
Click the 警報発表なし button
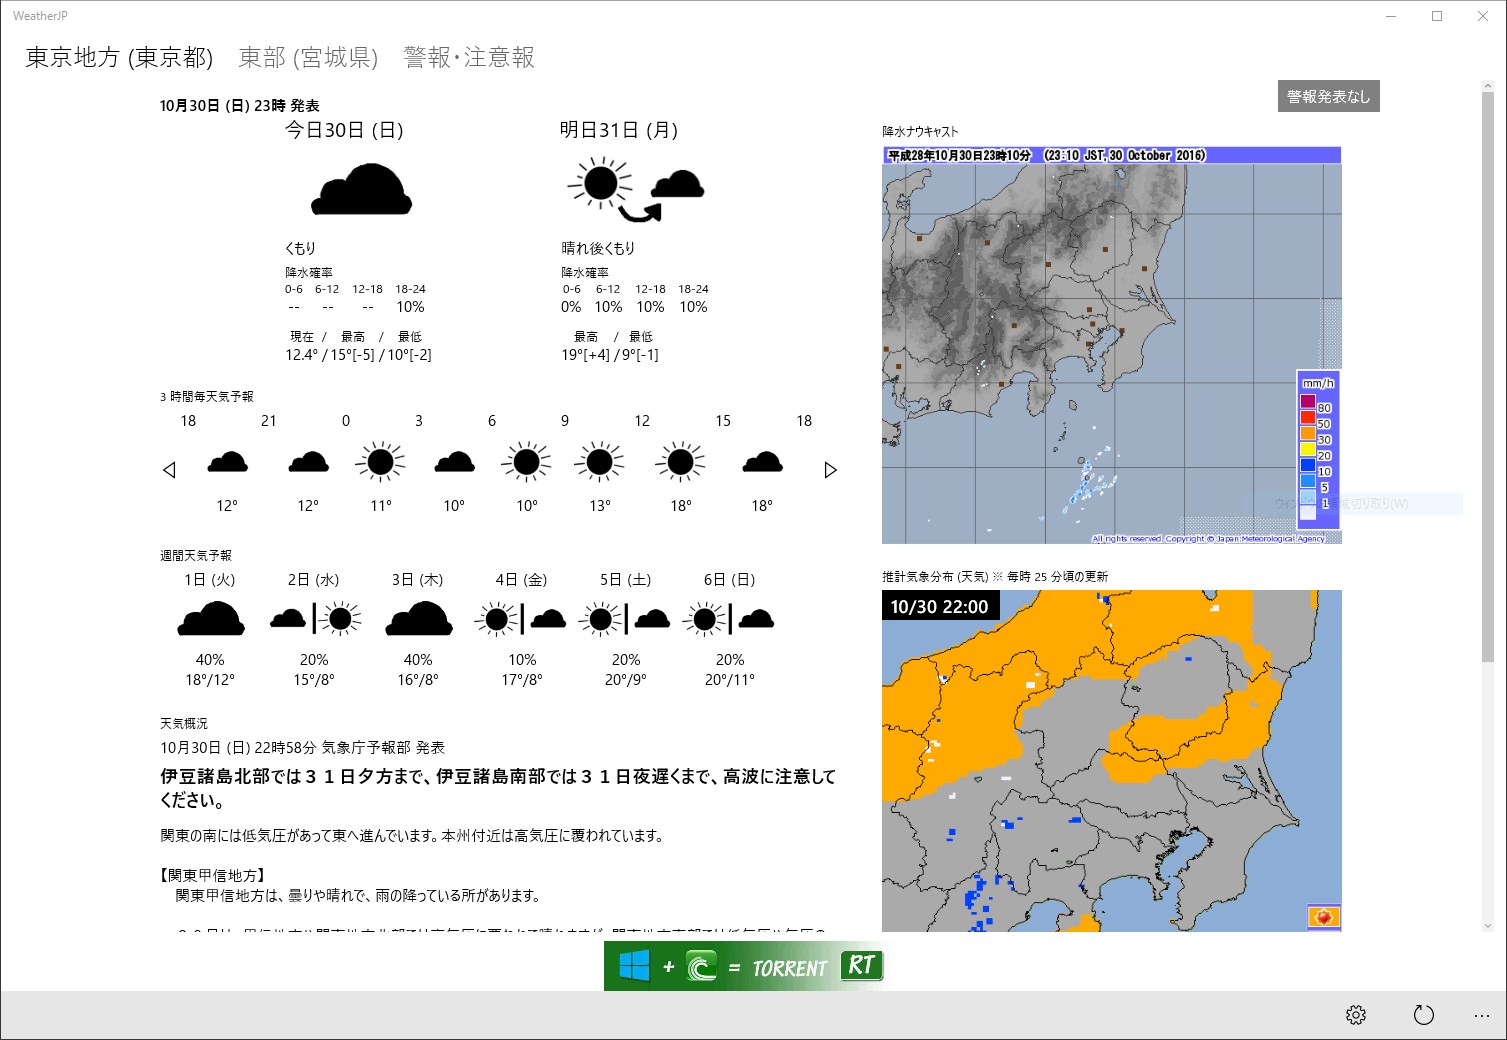pyautogui.click(x=1328, y=96)
